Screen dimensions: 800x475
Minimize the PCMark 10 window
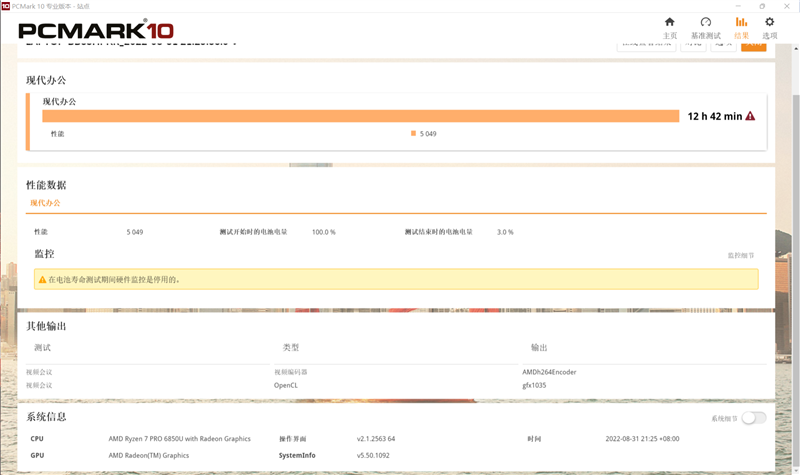[738, 6]
